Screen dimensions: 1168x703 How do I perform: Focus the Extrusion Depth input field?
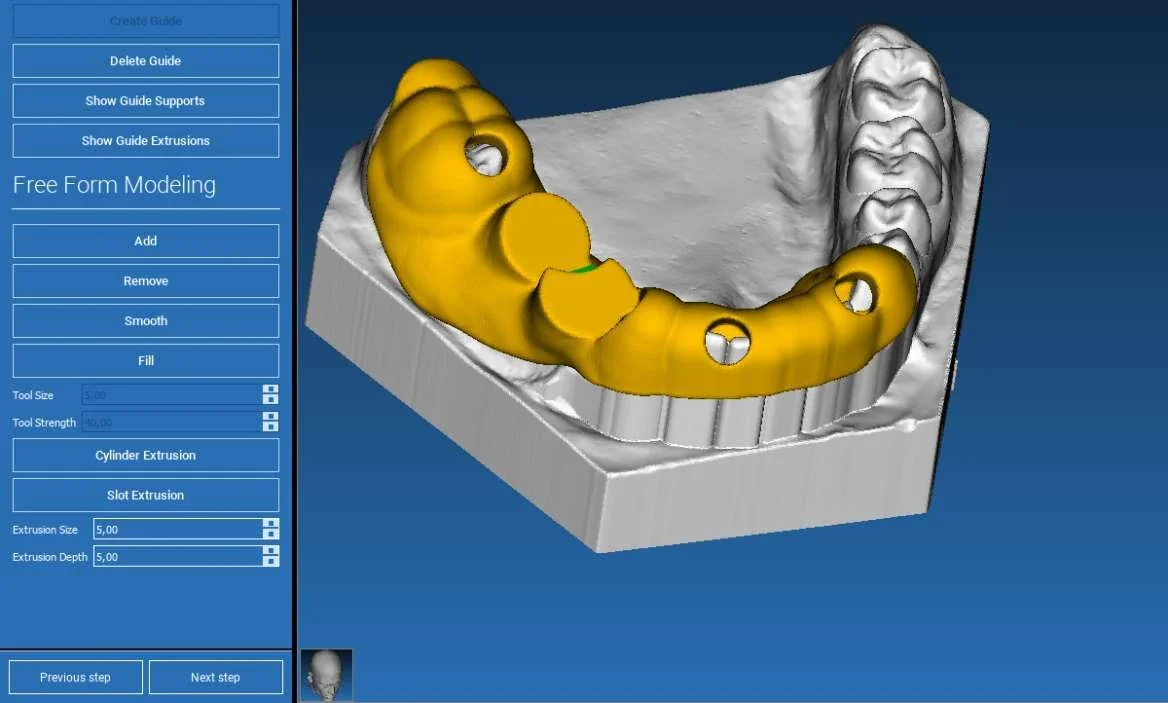tap(178, 556)
